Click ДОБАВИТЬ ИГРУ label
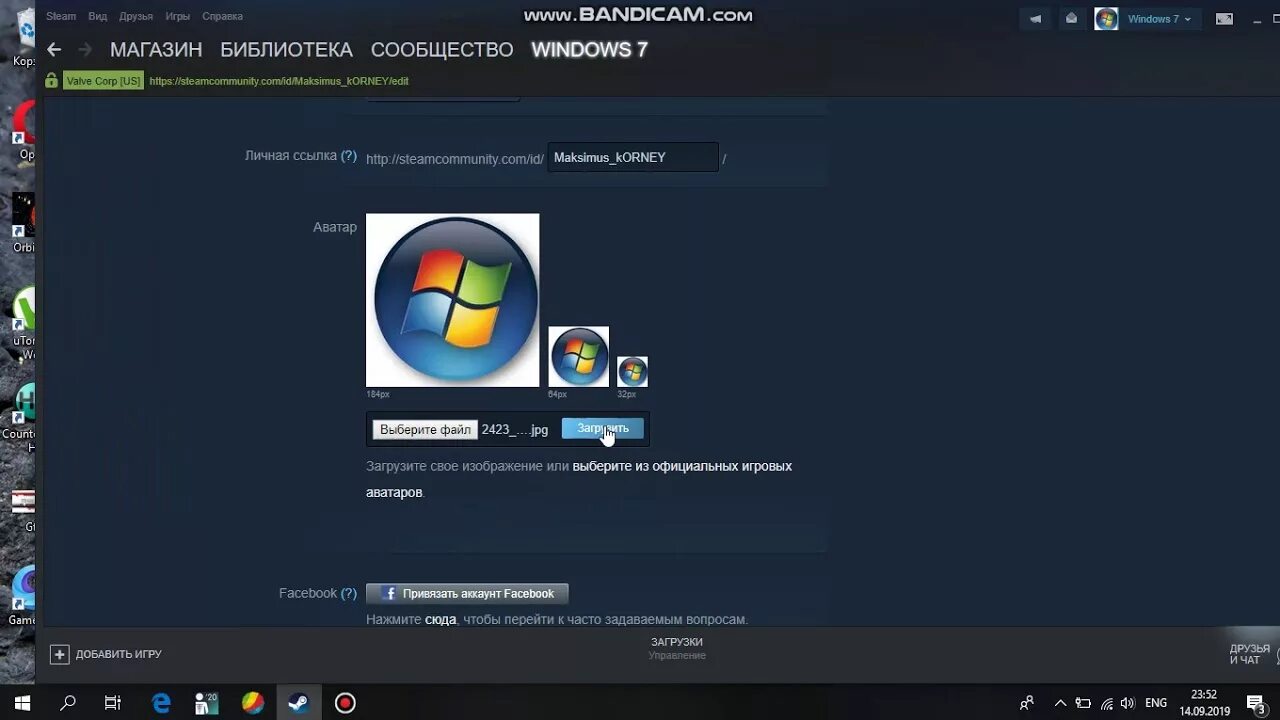 (118, 654)
